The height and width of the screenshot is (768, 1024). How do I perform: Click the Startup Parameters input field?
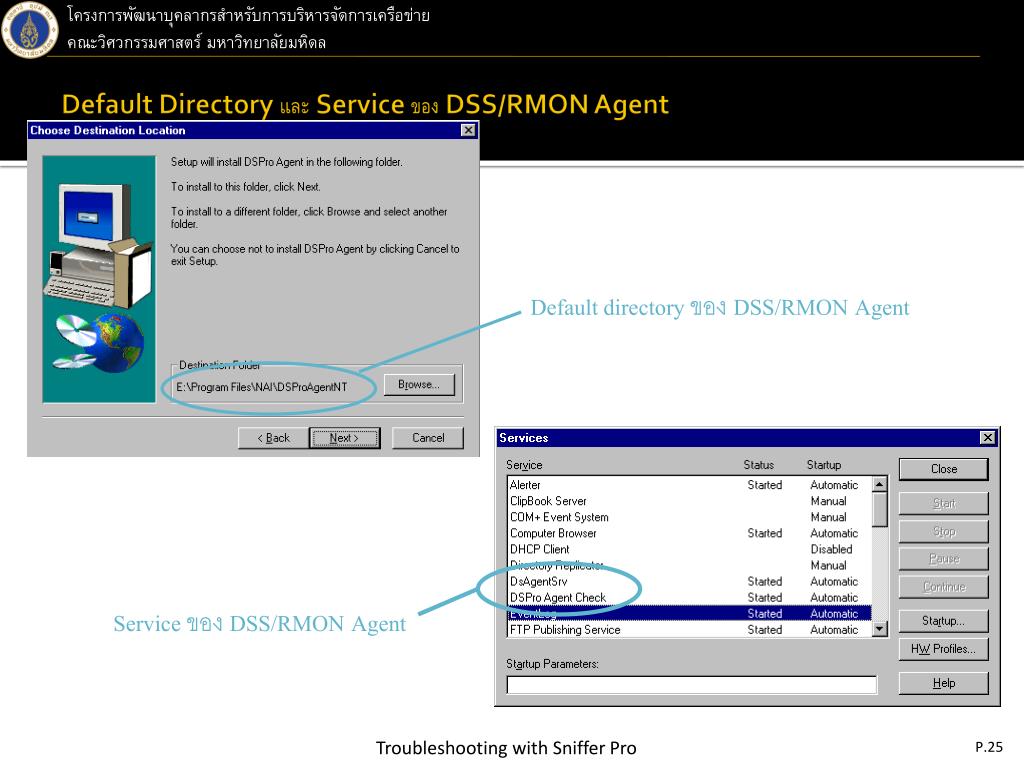pos(692,685)
